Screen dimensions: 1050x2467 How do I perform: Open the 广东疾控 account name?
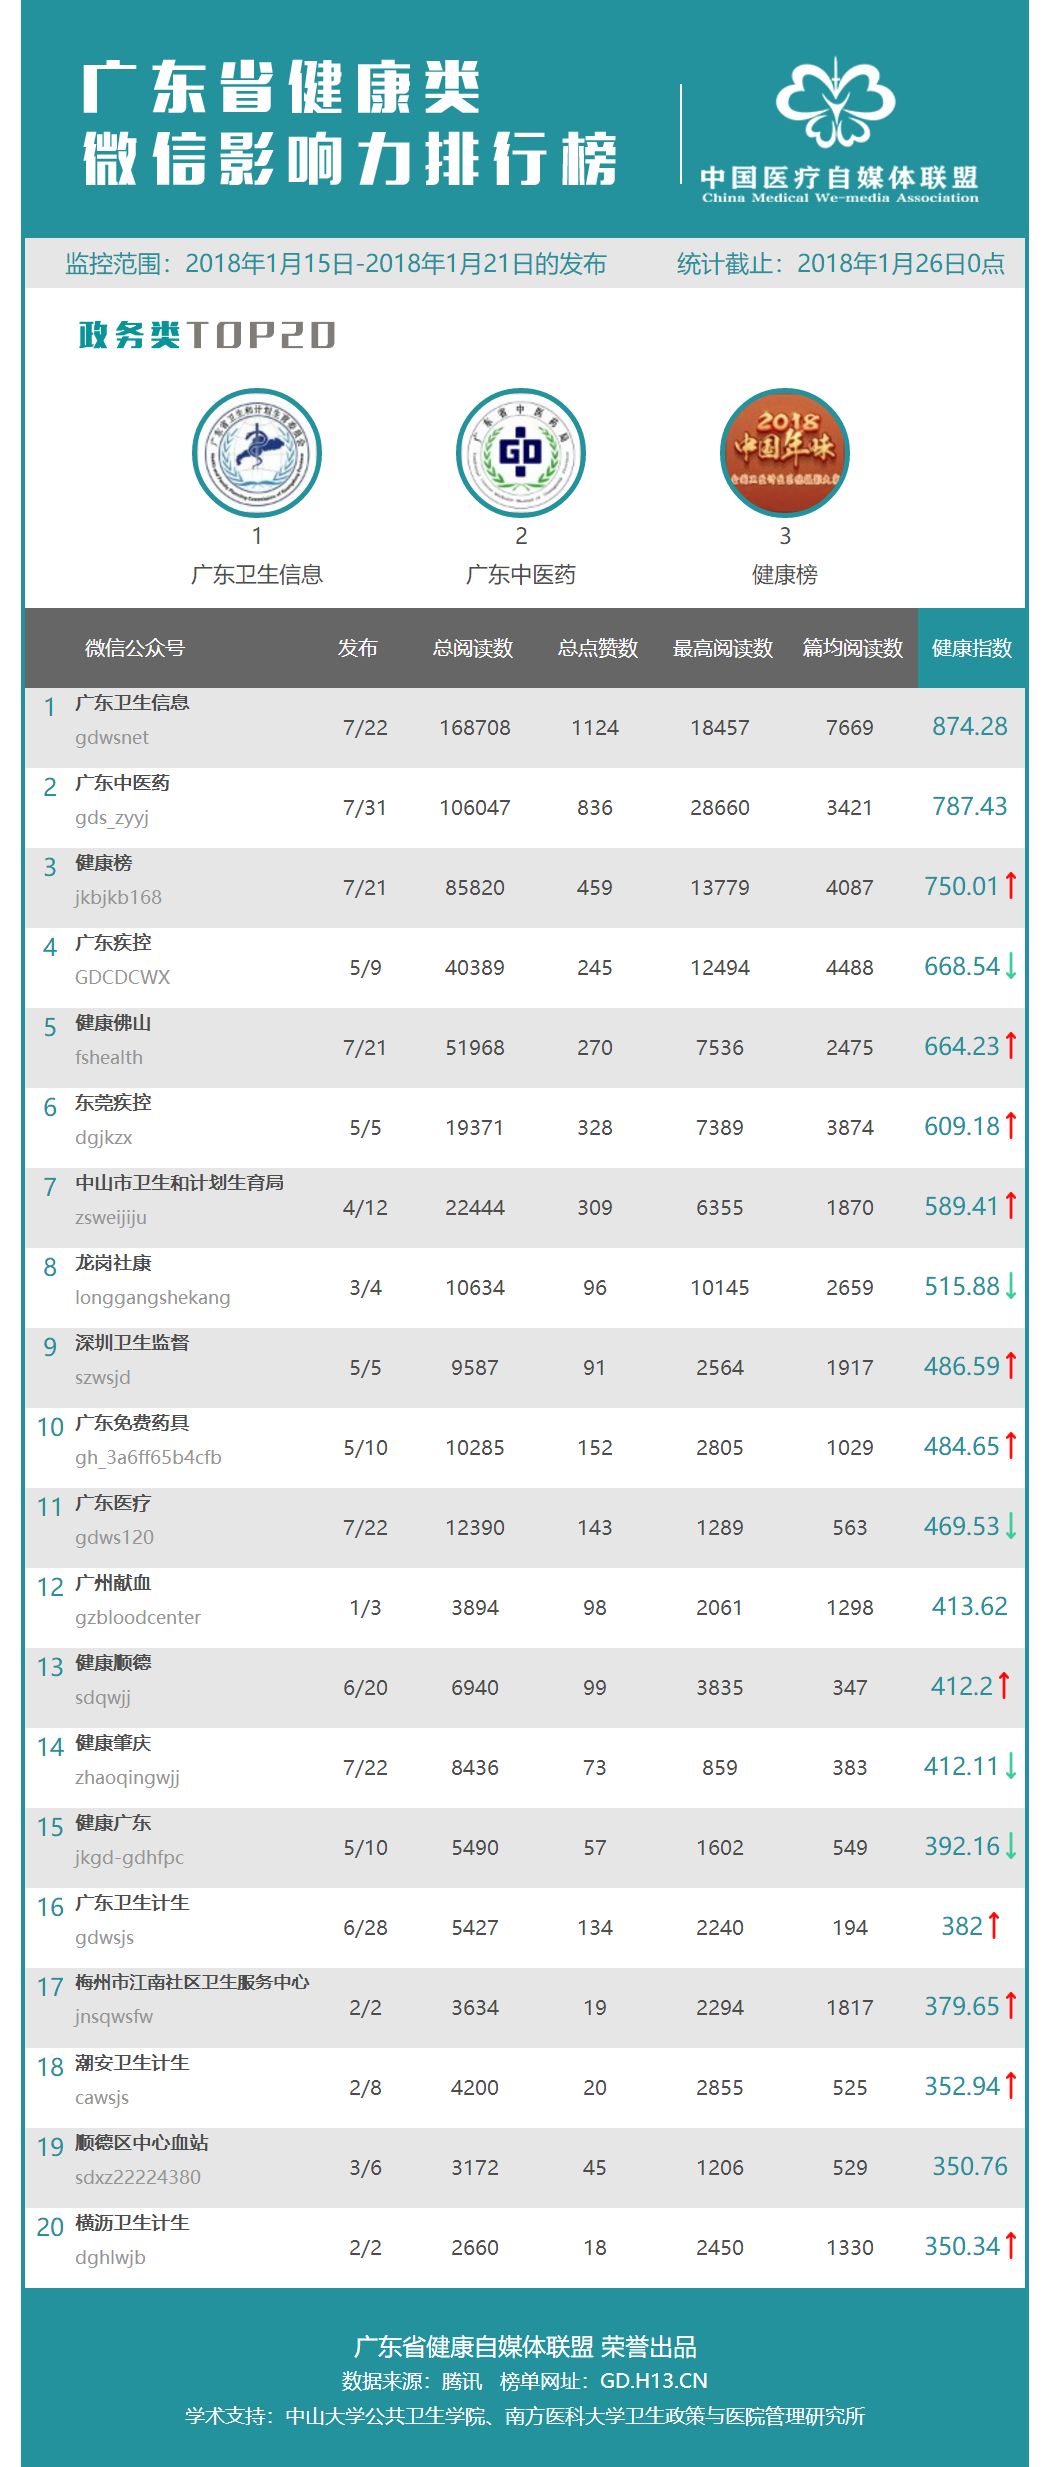click(x=113, y=942)
